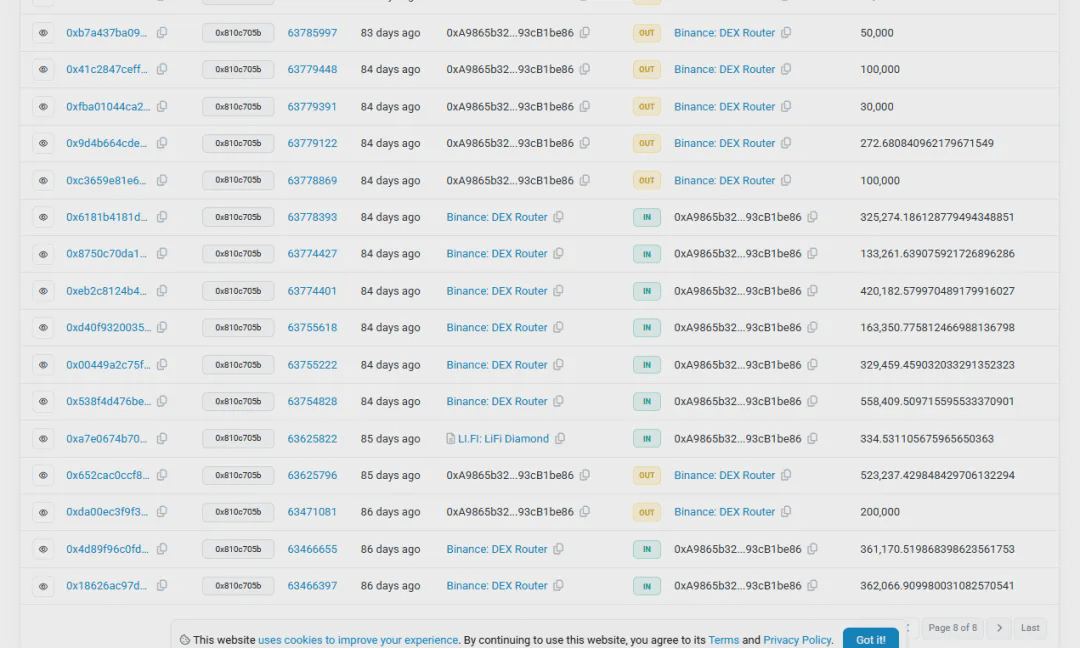Screen dimensions: 1080x648
Task: Copy hash 0x6181b4181d to clipboard
Action: pyautogui.click(x=162, y=216)
